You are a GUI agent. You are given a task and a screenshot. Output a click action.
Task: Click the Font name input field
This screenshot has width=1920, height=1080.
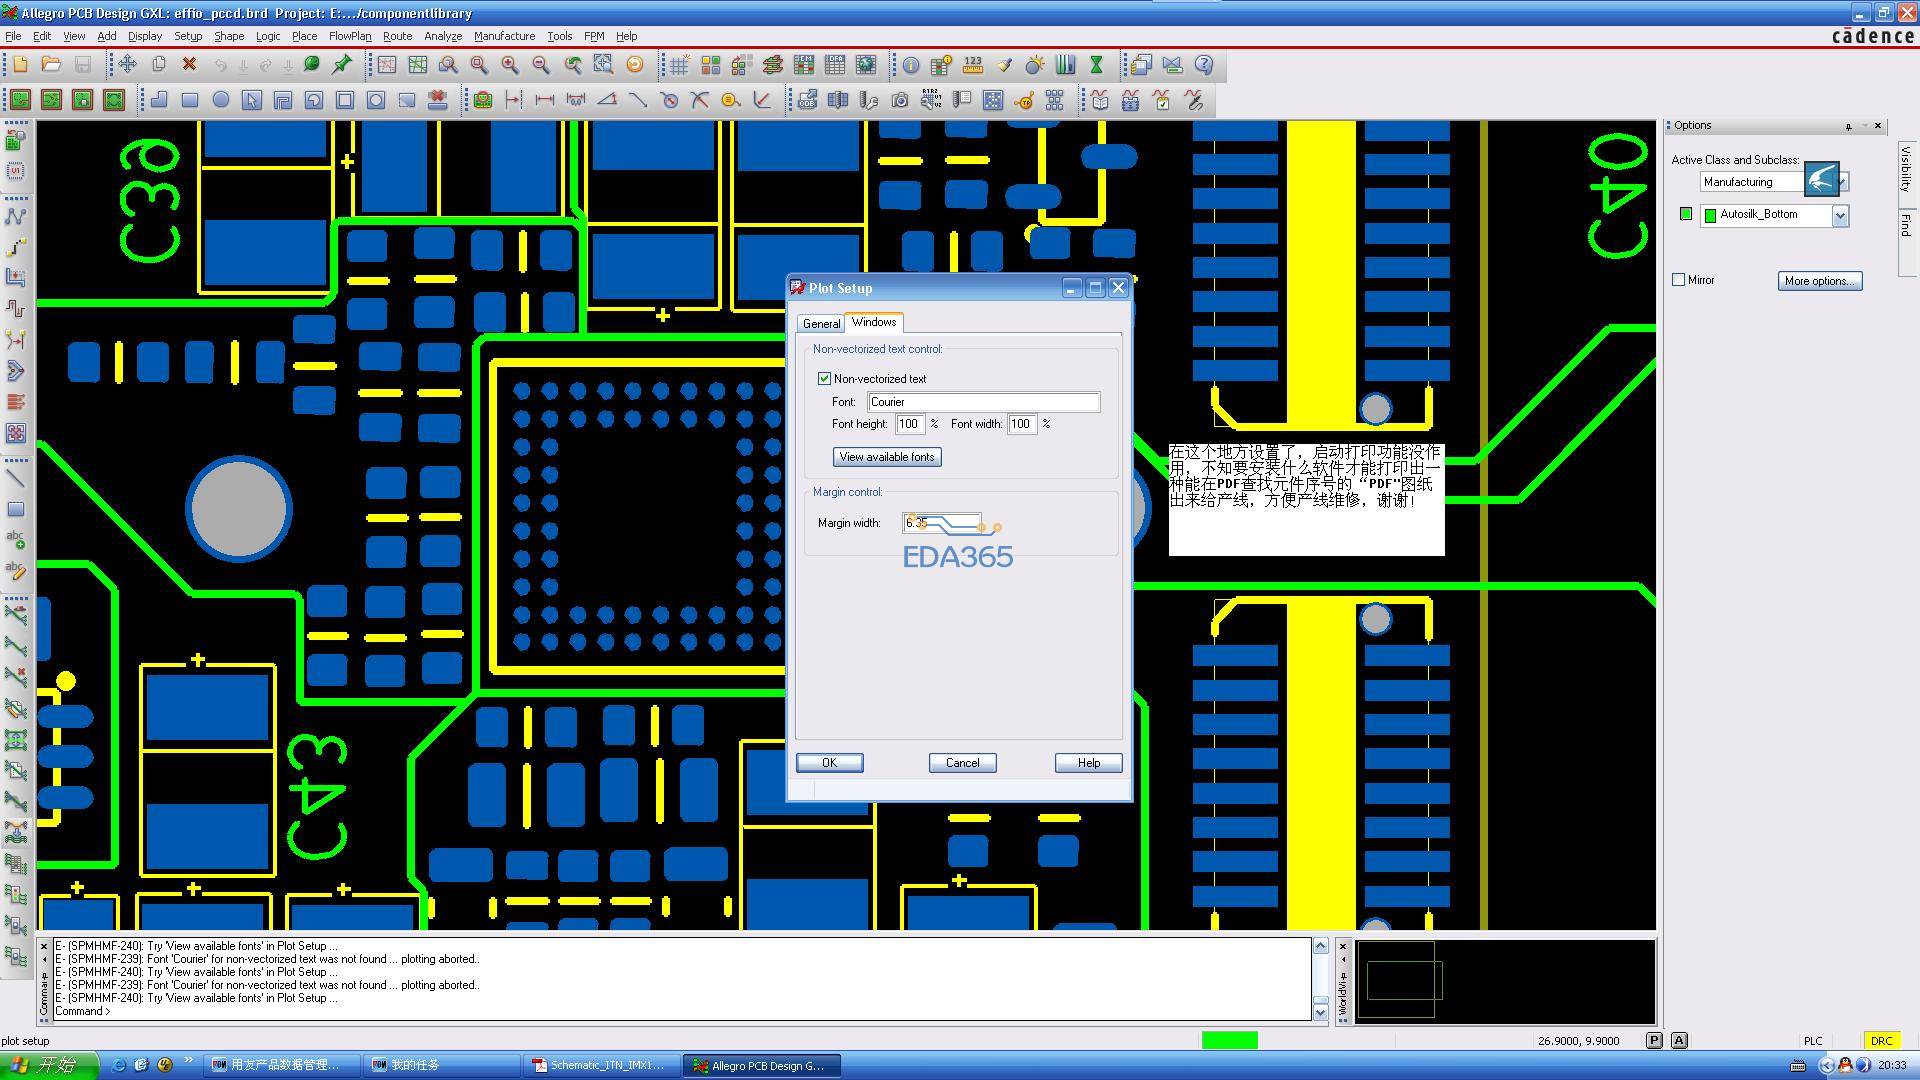(983, 402)
